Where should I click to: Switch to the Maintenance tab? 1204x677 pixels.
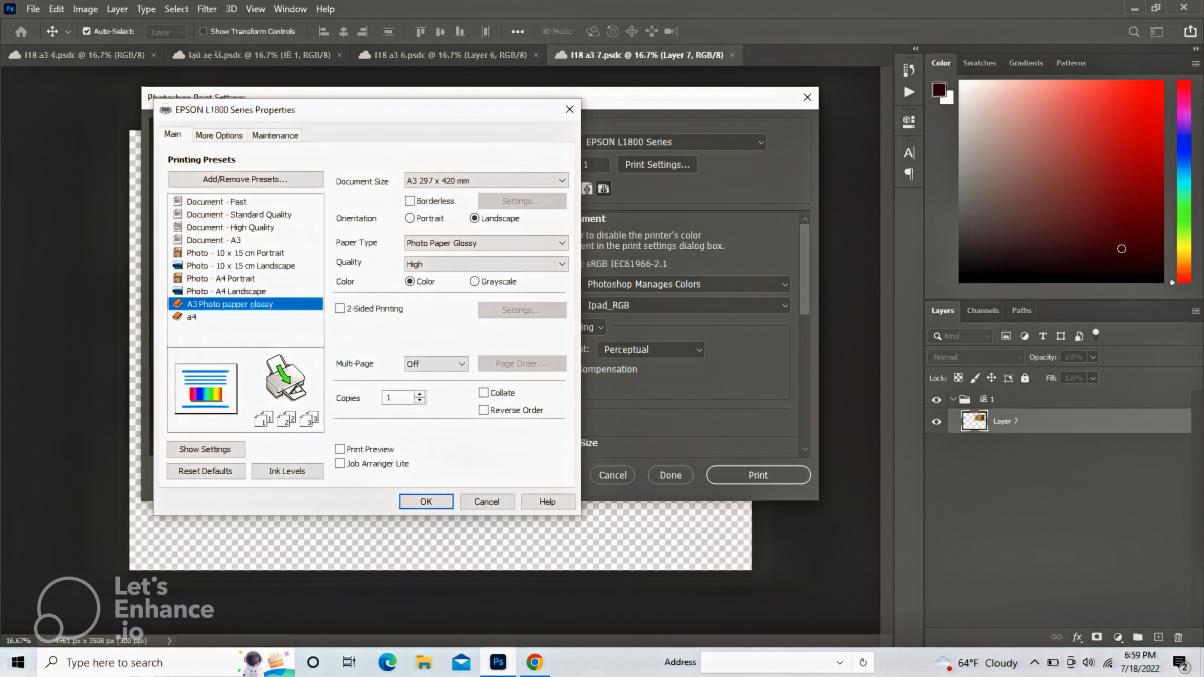[275, 135]
